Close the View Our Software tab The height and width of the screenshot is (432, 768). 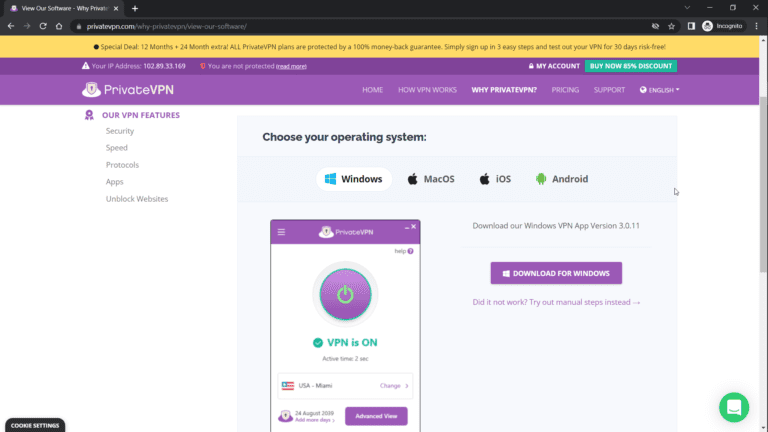116,8
